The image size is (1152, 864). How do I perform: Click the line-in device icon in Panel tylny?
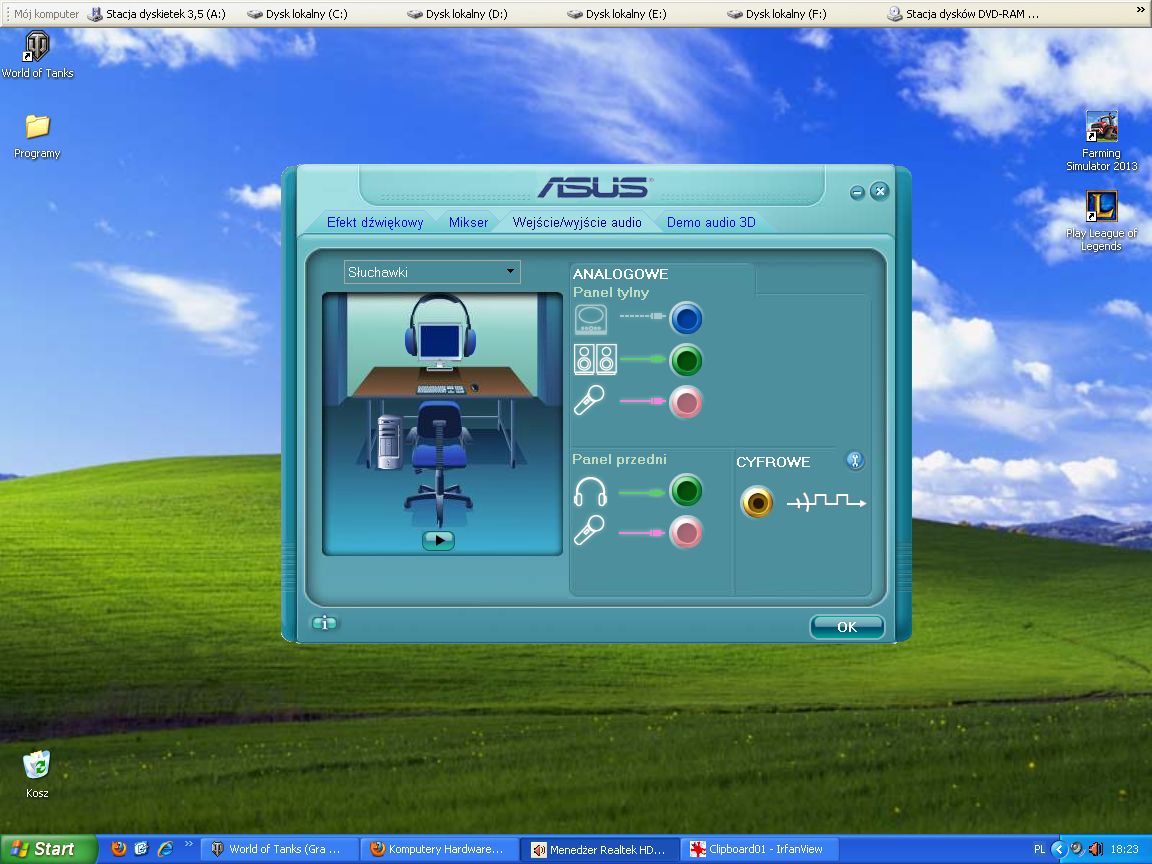pos(591,320)
